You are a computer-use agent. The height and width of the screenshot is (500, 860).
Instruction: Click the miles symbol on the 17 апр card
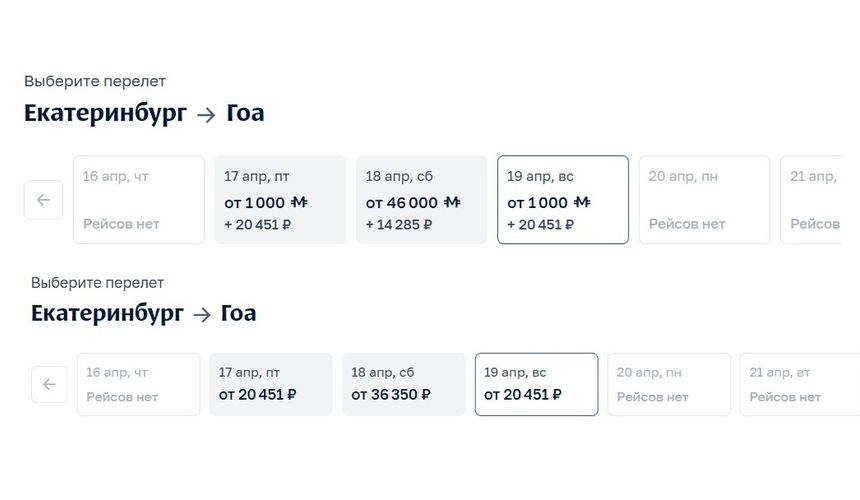298,202
